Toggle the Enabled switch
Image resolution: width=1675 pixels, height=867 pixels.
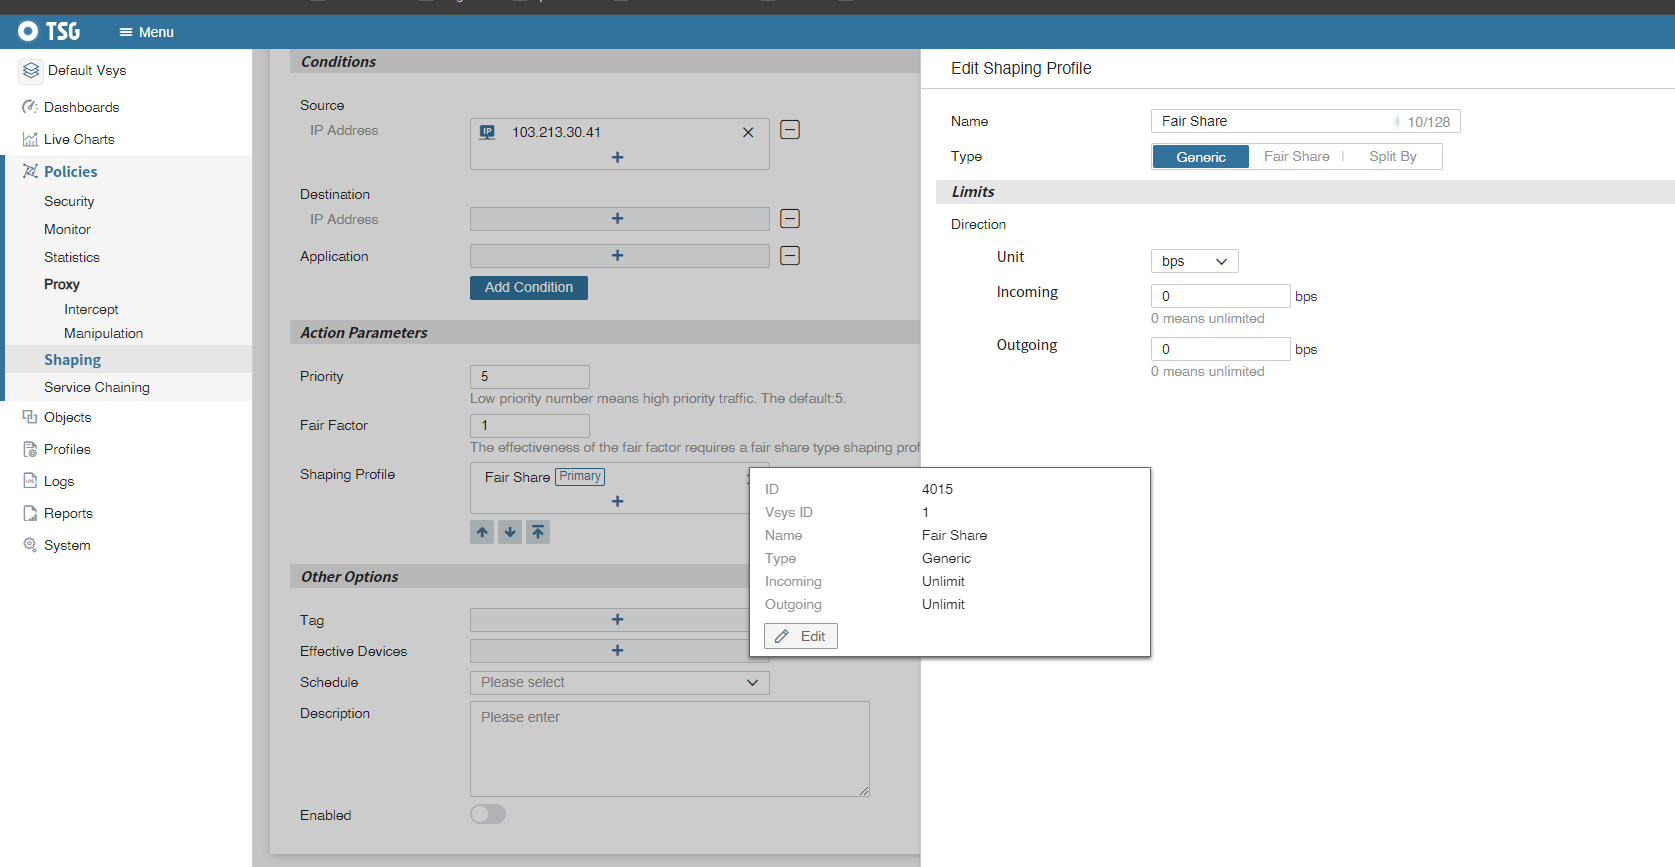[488, 814]
